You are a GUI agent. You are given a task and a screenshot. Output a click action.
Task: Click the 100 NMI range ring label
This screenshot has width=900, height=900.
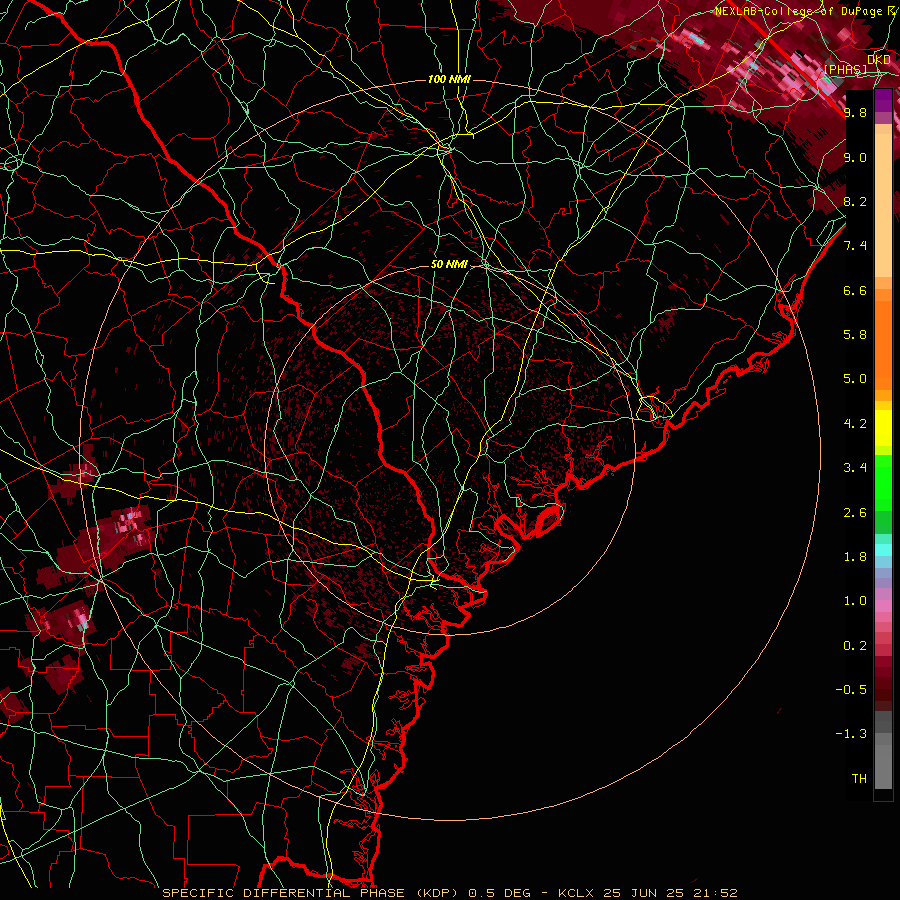[x=449, y=79]
